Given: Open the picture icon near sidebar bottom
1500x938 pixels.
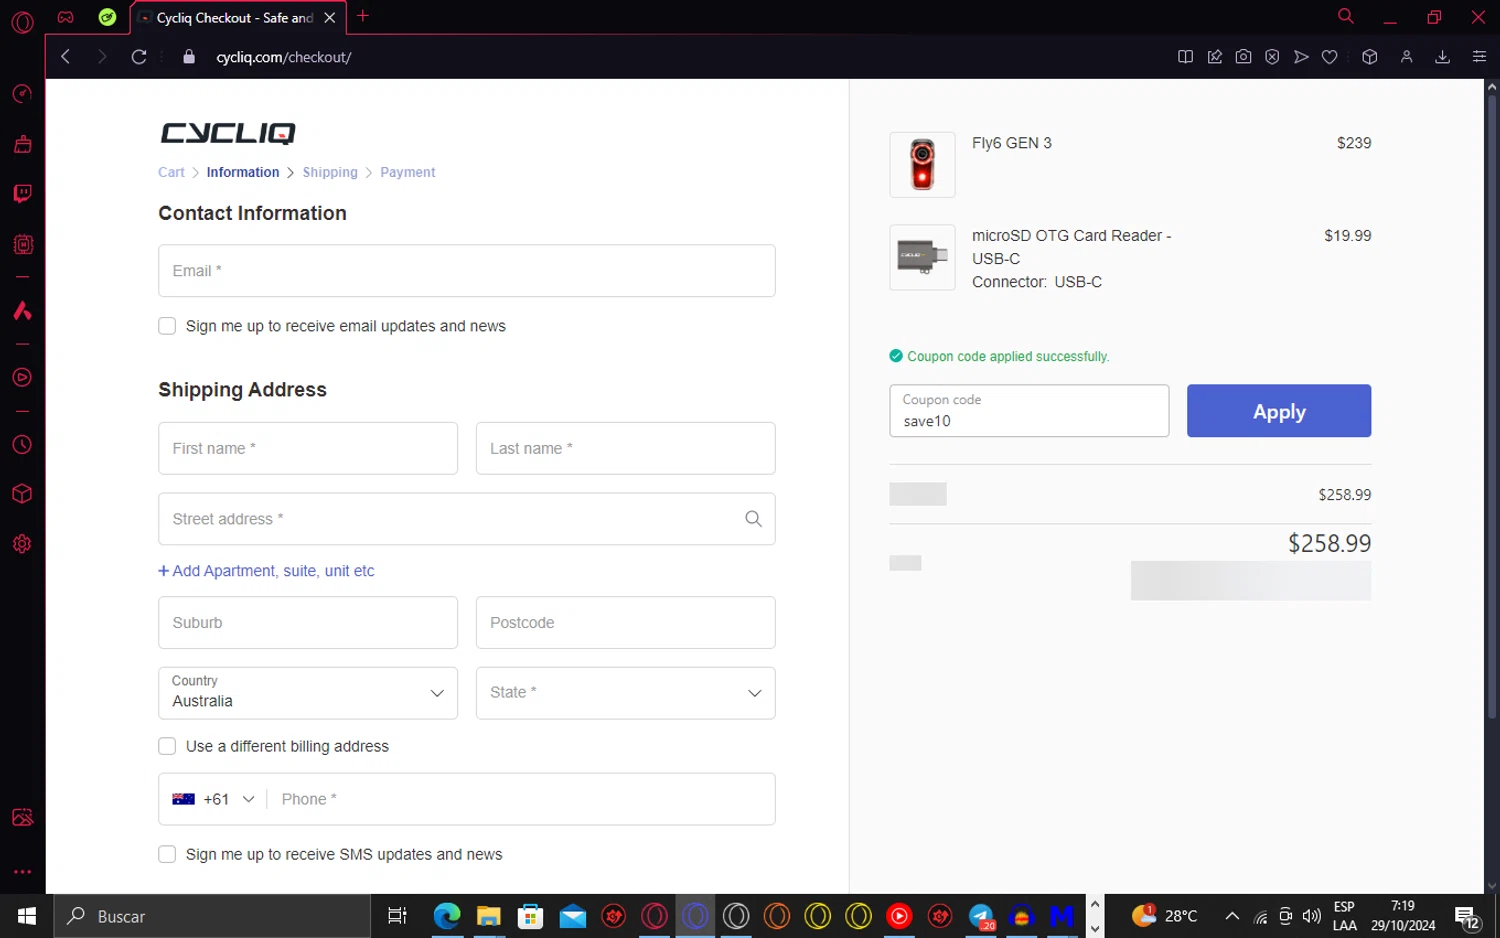Looking at the screenshot, I should [22, 817].
